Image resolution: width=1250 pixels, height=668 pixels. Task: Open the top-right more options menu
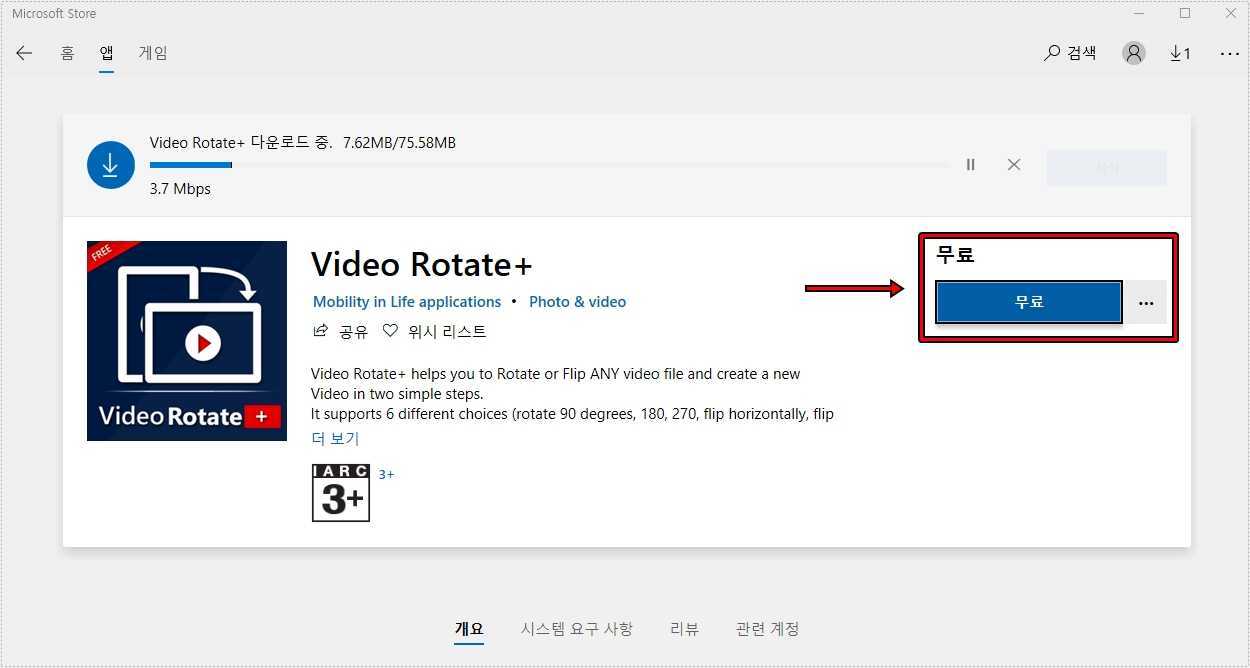1230,54
